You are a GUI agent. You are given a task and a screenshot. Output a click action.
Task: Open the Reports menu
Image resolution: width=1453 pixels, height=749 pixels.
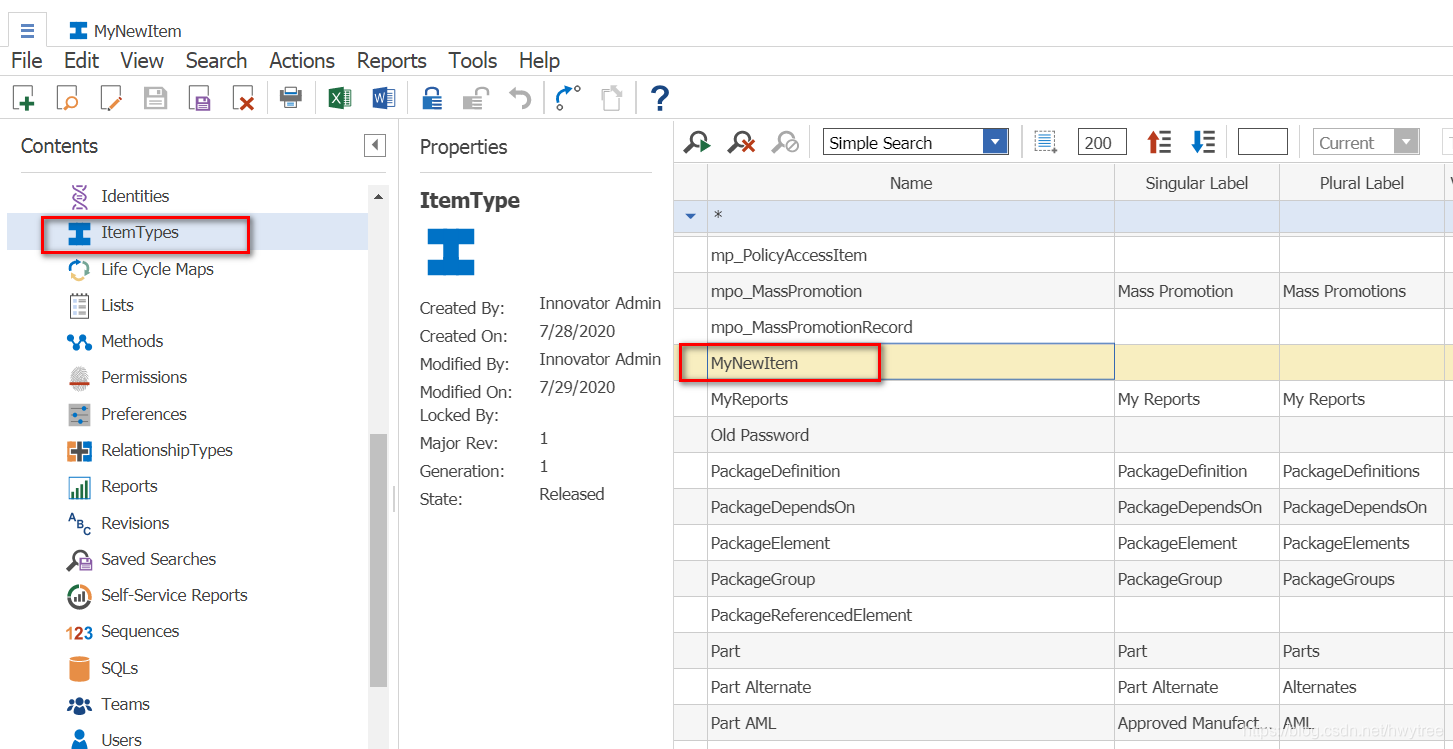click(x=392, y=61)
